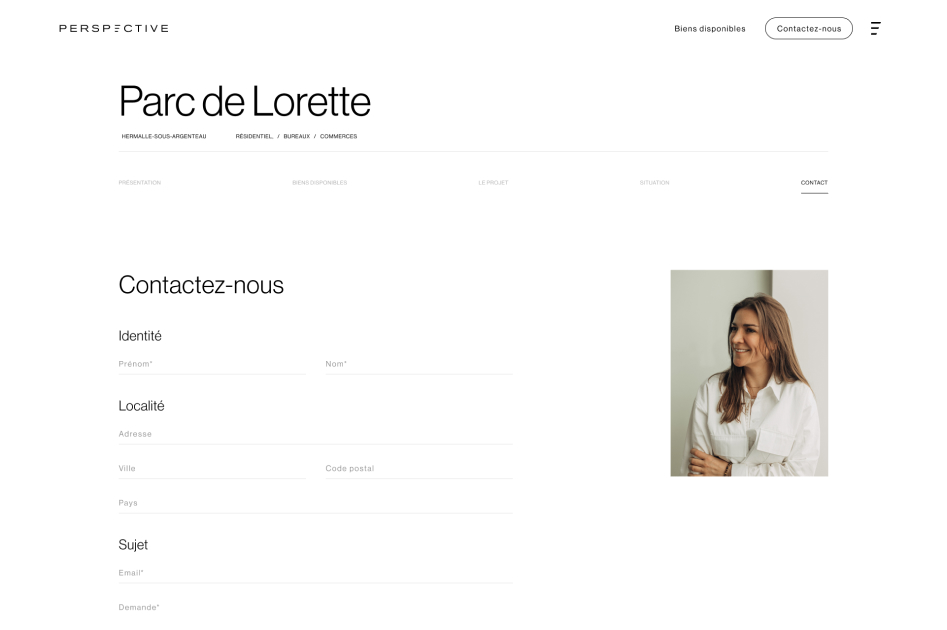The height and width of the screenshot is (630, 947).
Task: Focus the Nom input field
Action: coord(419,364)
